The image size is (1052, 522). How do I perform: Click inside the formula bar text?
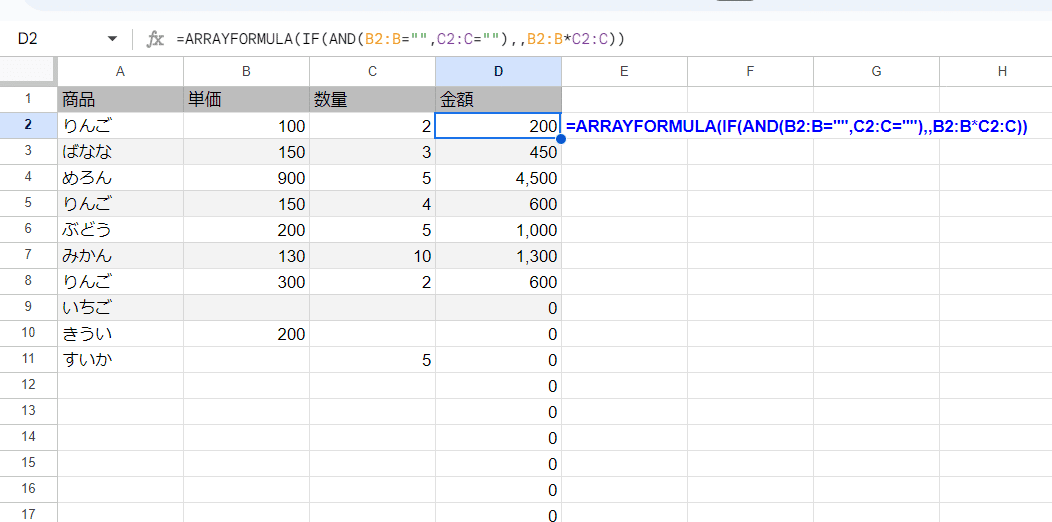(401, 40)
